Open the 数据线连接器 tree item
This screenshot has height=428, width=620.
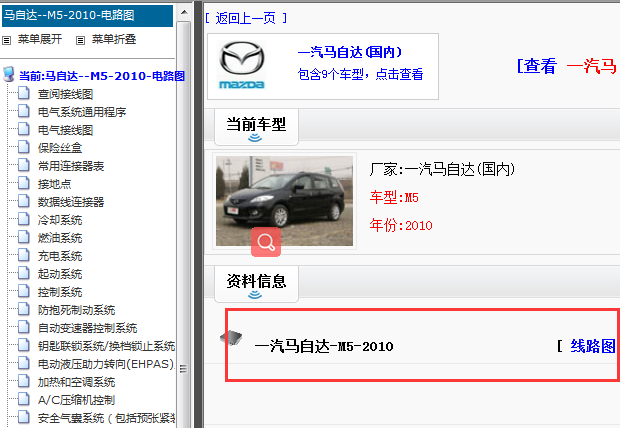click(71, 202)
